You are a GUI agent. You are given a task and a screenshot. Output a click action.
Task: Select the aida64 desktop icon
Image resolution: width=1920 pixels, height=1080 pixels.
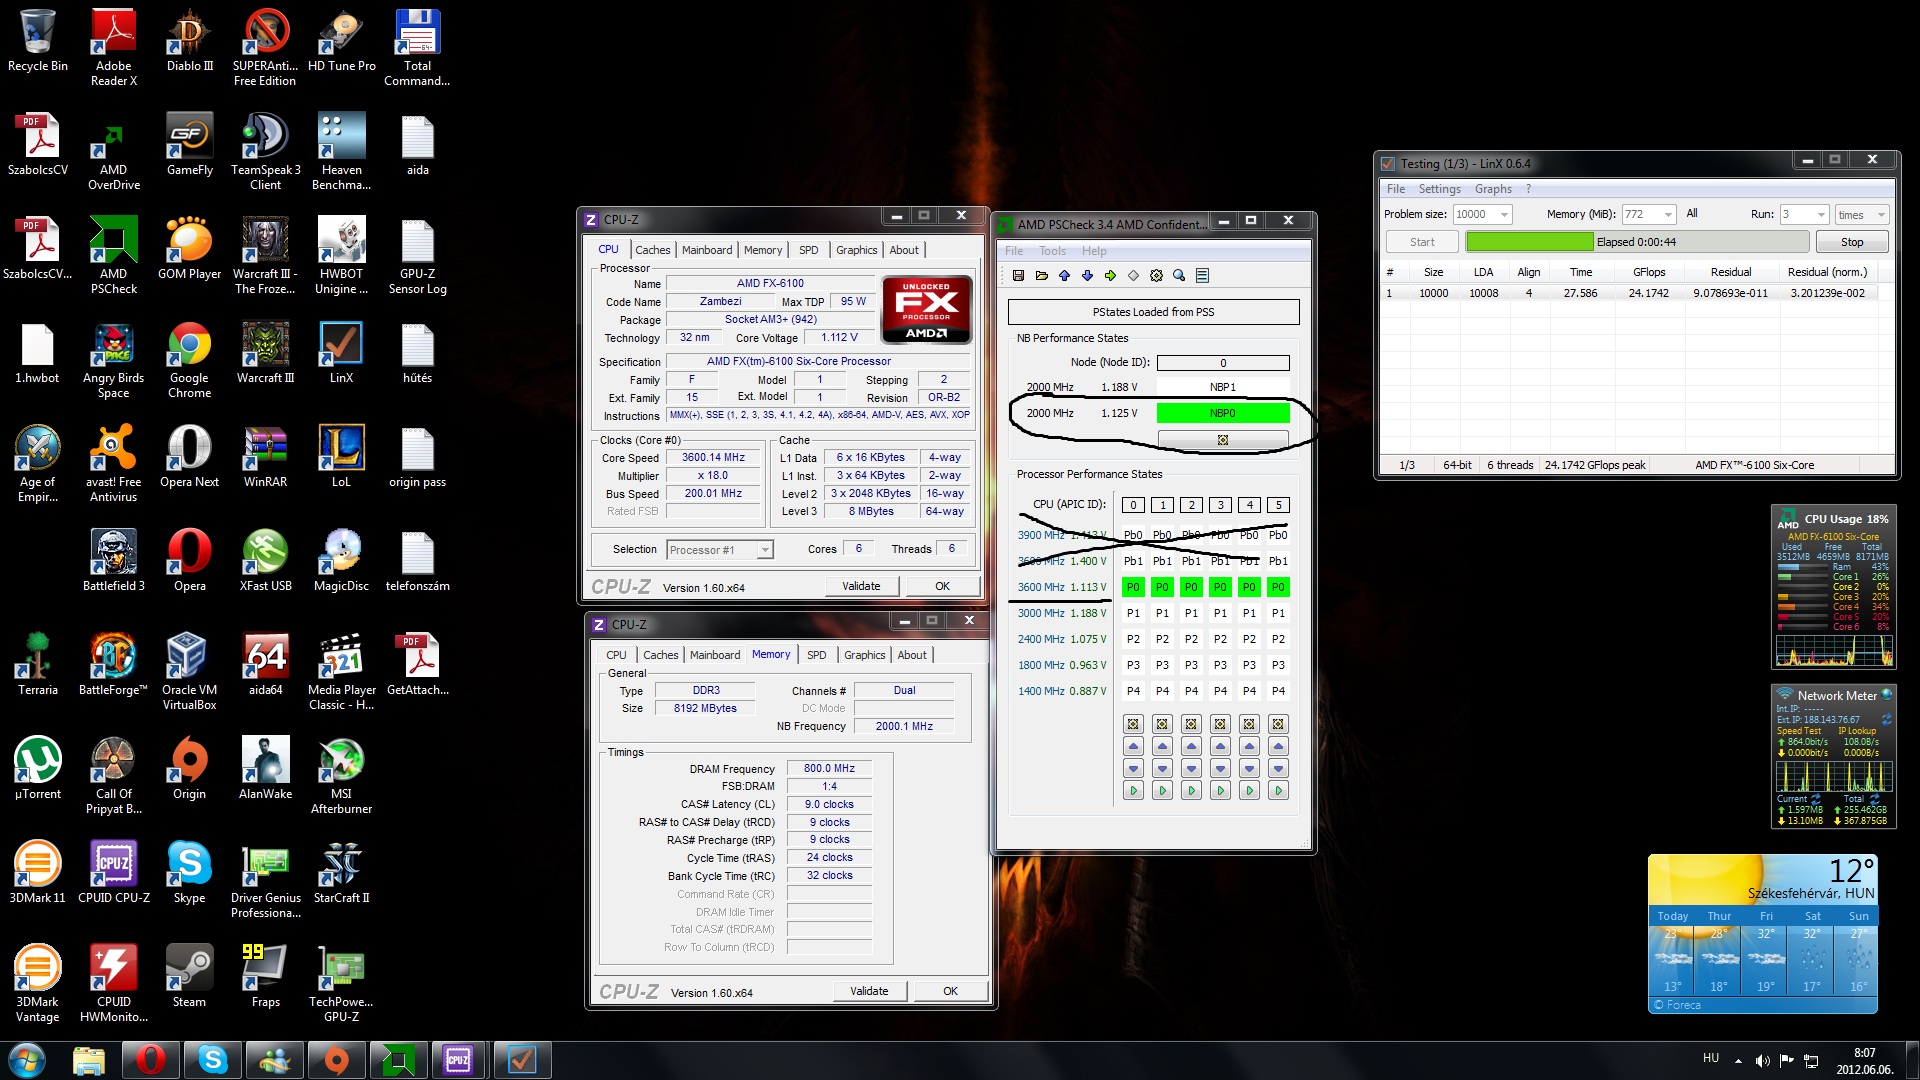pos(265,664)
